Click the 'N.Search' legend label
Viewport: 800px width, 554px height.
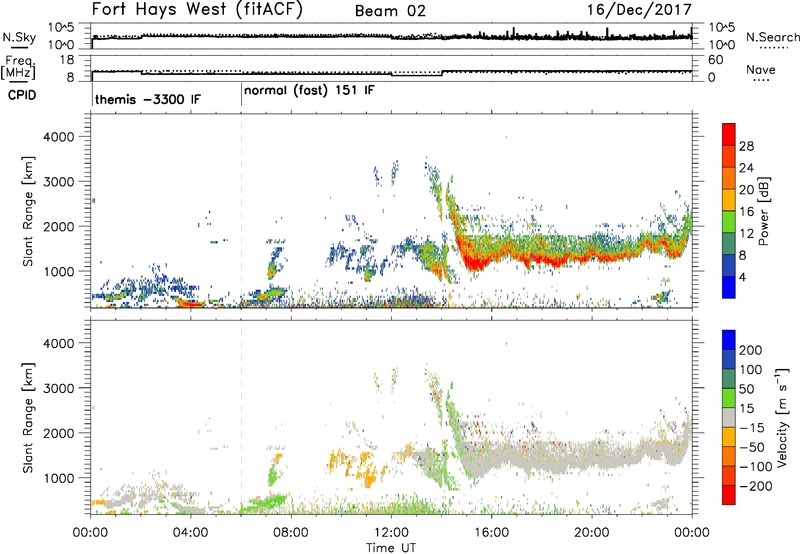pos(772,37)
